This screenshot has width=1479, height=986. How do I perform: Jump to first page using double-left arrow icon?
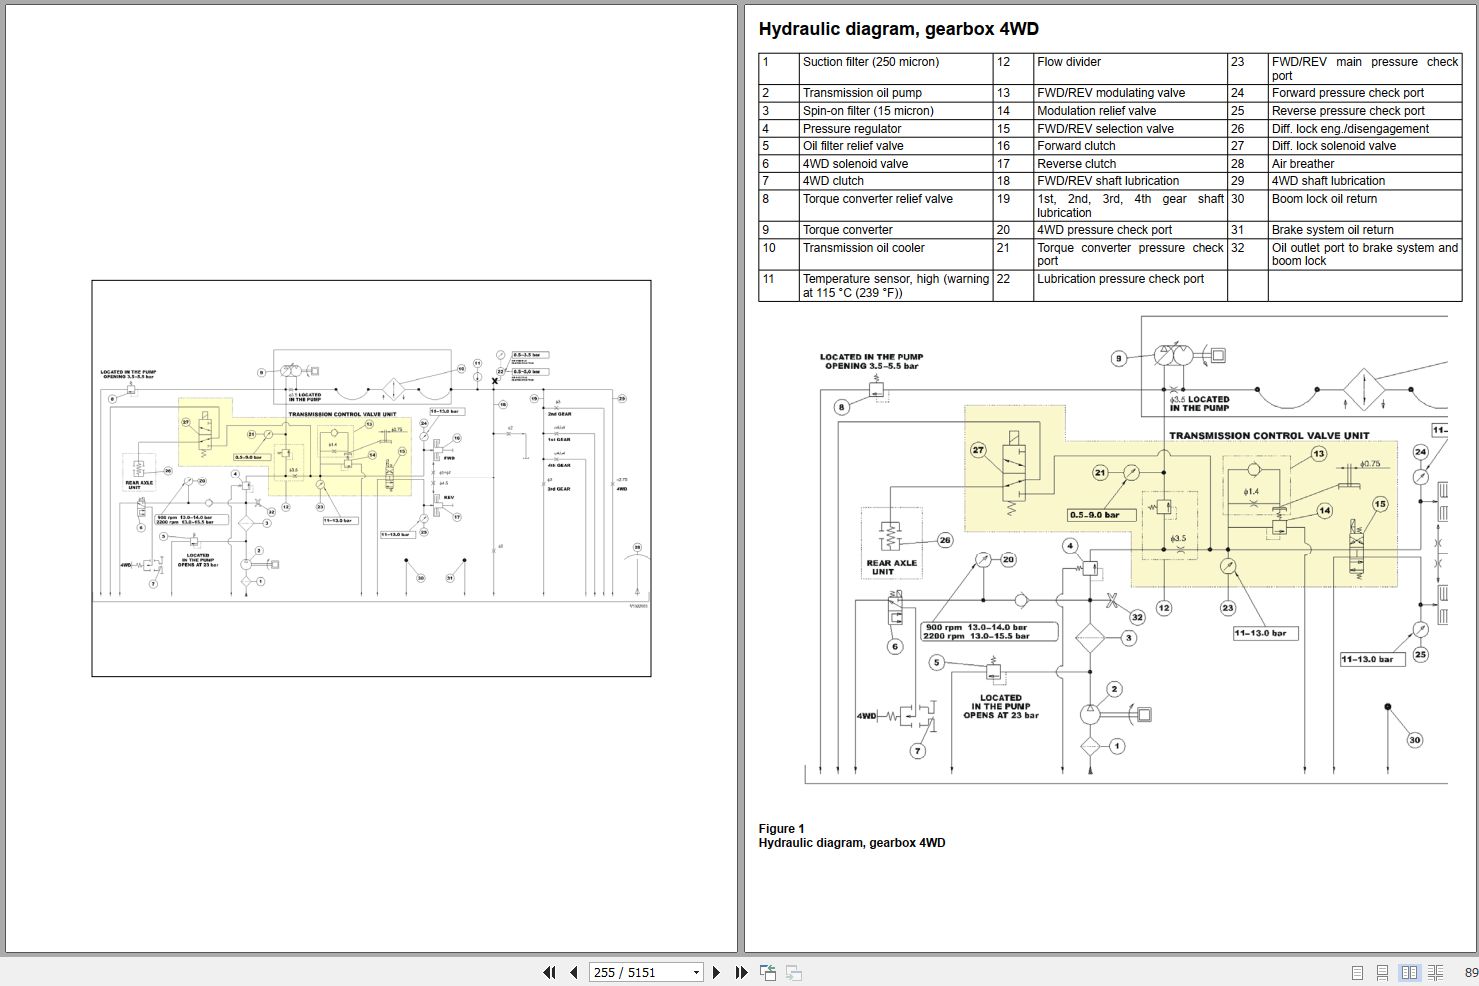(549, 971)
